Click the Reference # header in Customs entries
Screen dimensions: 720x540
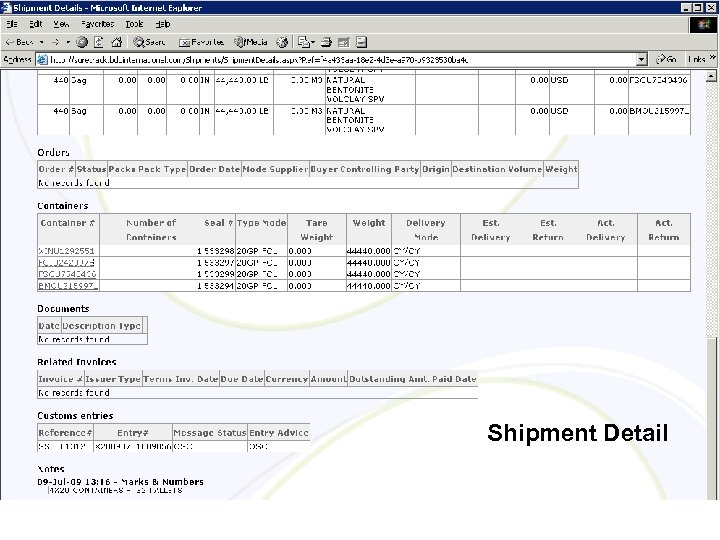coord(65,433)
